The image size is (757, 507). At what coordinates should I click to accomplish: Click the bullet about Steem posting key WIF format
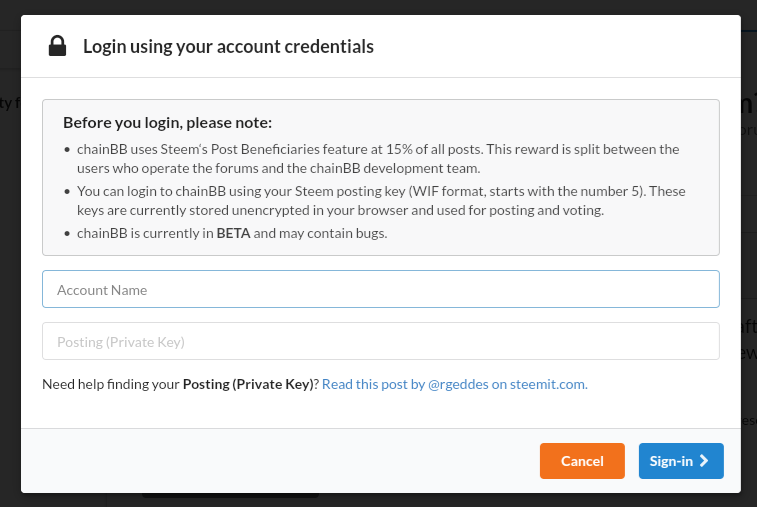[381, 201]
